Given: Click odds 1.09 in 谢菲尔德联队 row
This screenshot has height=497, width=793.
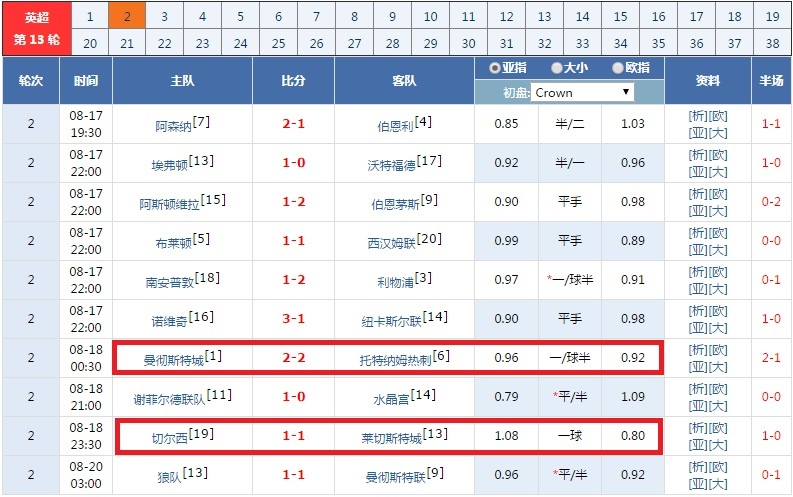Looking at the screenshot, I should pyautogui.click(x=633, y=396).
